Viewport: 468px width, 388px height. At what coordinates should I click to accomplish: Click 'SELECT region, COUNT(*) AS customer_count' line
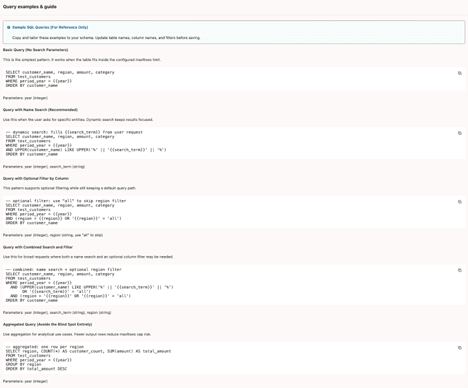pyautogui.click(x=88, y=351)
